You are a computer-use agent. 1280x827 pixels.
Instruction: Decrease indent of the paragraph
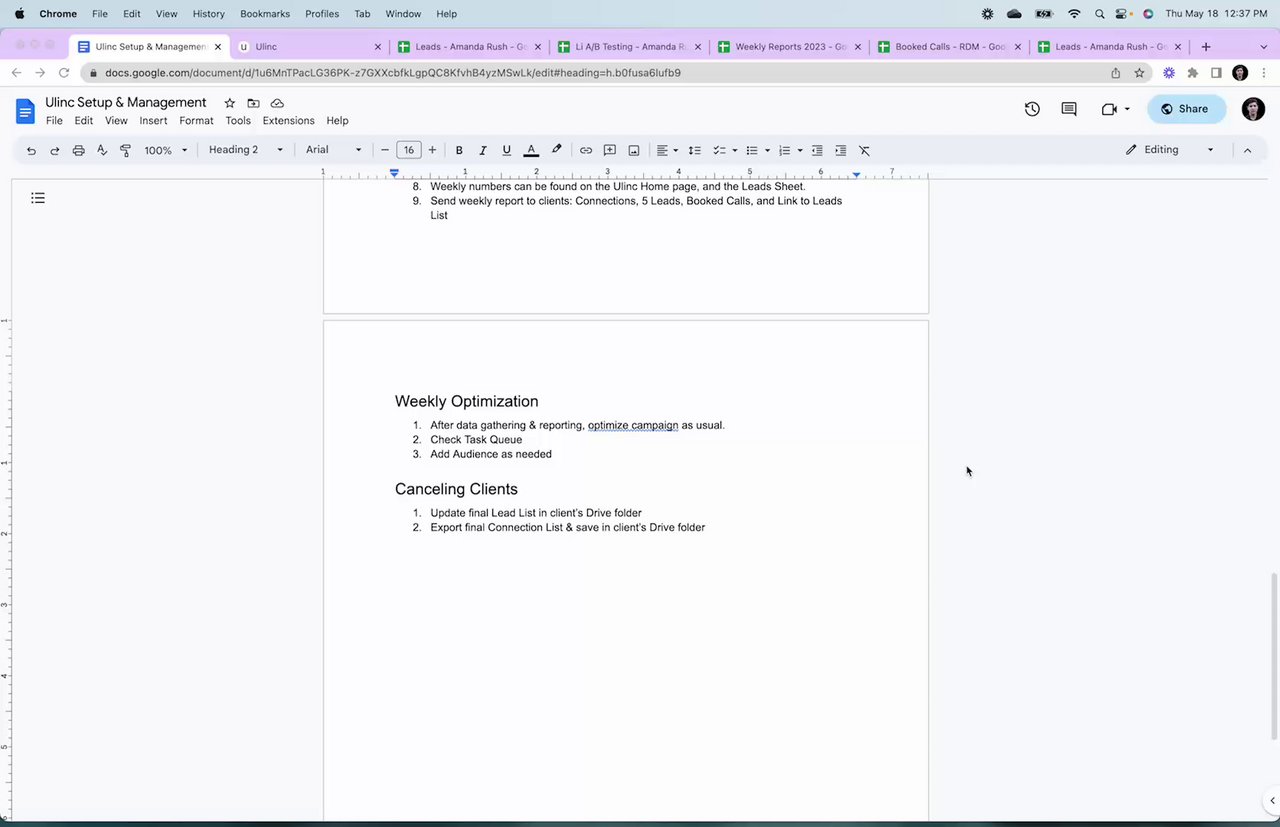pyautogui.click(x=817, y=150)
